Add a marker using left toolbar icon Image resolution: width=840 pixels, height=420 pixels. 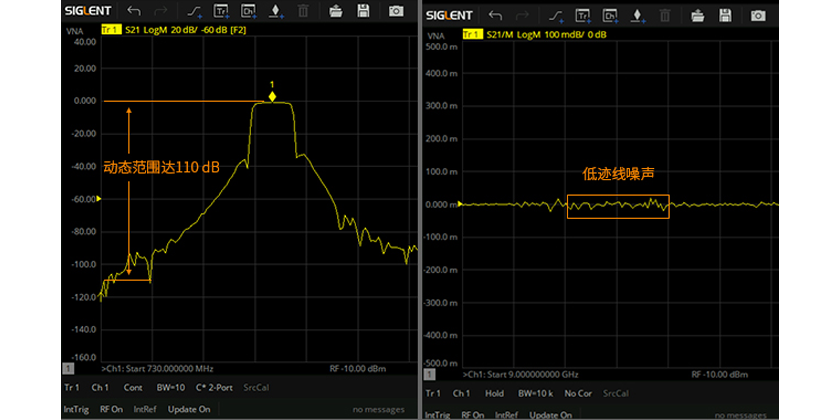click(276, 12)
